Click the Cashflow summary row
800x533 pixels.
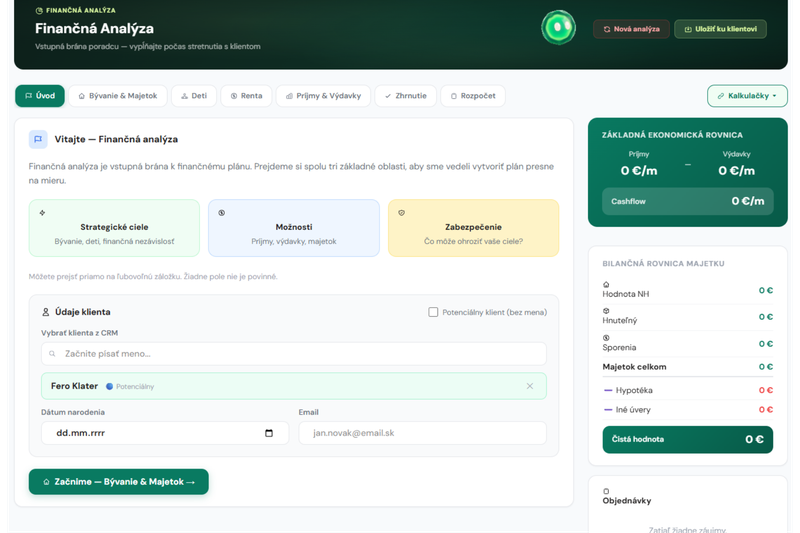(x=687, y=201)
